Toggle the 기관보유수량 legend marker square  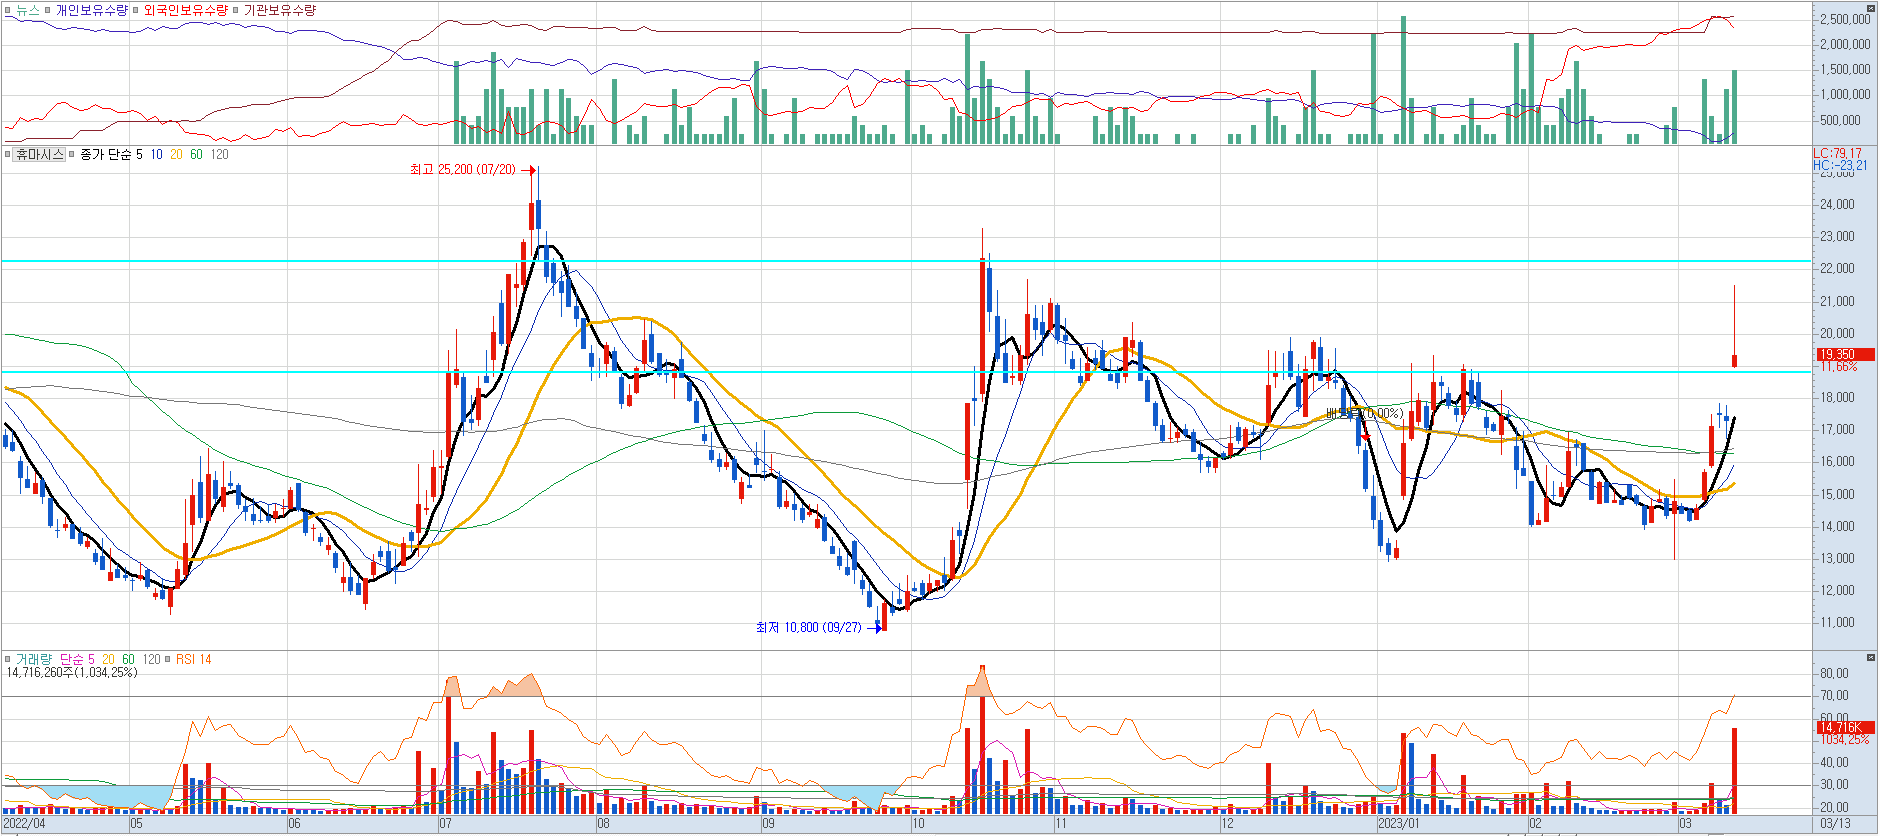(x=236, y=10)
